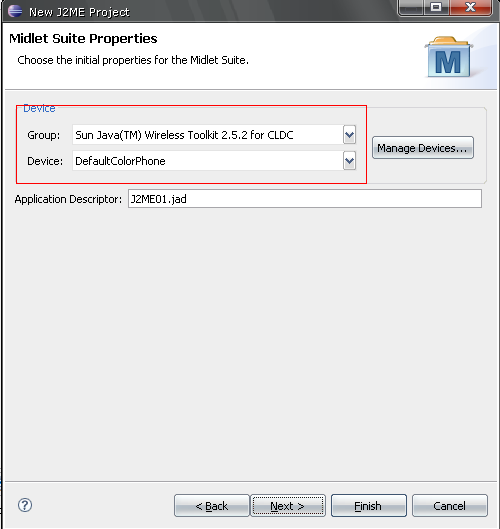Viewport: 500px width, 529px height.
Task: Close the New J2ME Project dialog
Action: coord(470,7)
